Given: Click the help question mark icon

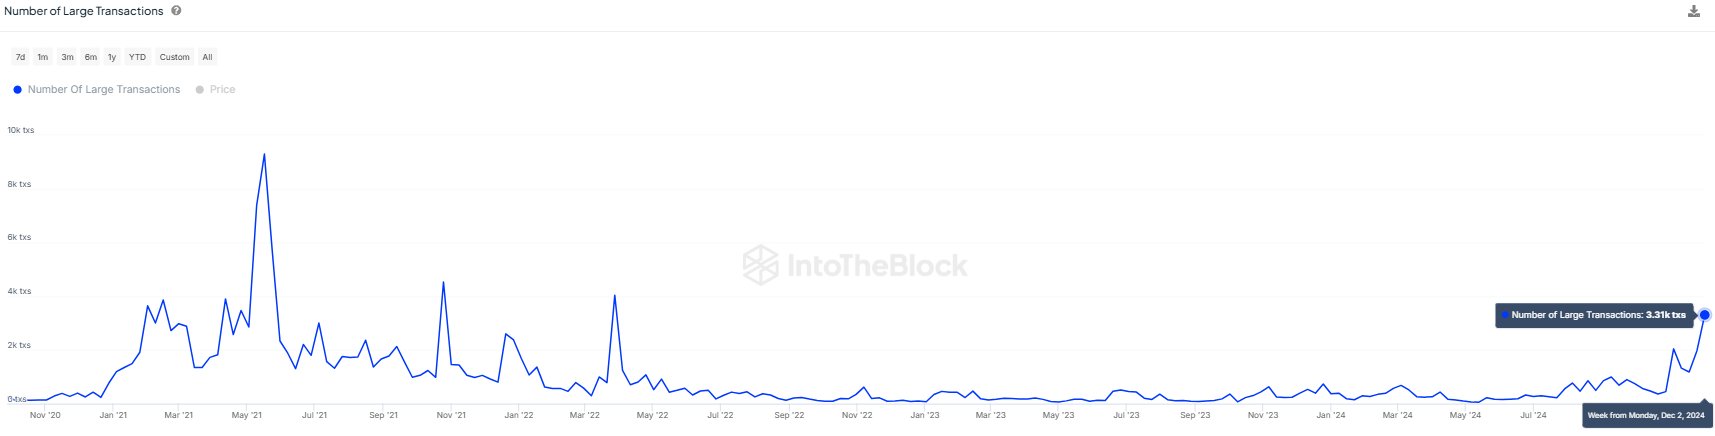Looking at the screenshot, I should point(176,11).
